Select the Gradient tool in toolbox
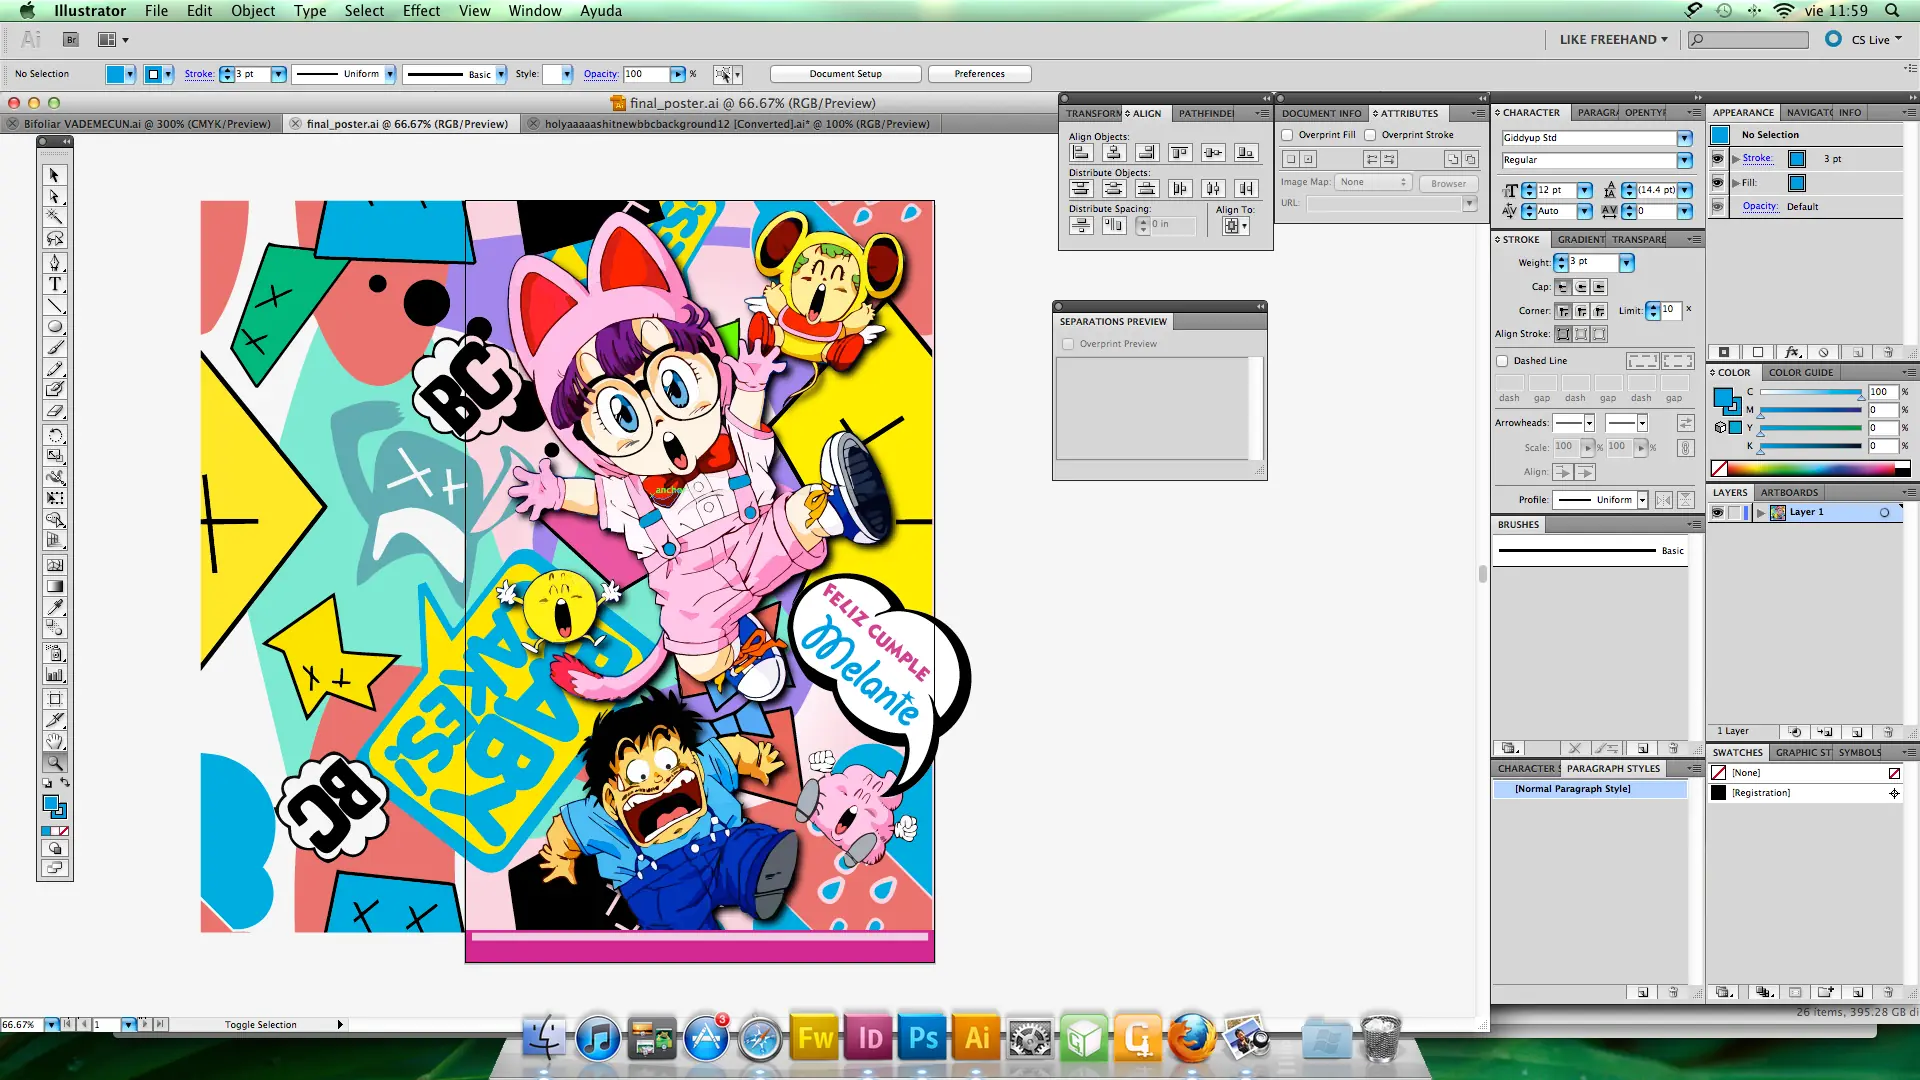This screenshot has height=1080, width=1920. click(55, 587)
